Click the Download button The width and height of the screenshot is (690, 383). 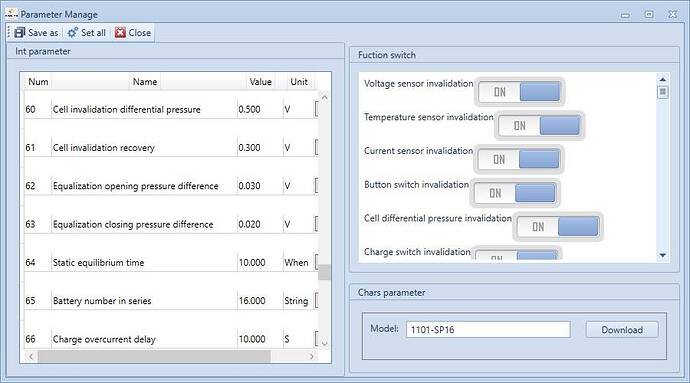point(622,330)
